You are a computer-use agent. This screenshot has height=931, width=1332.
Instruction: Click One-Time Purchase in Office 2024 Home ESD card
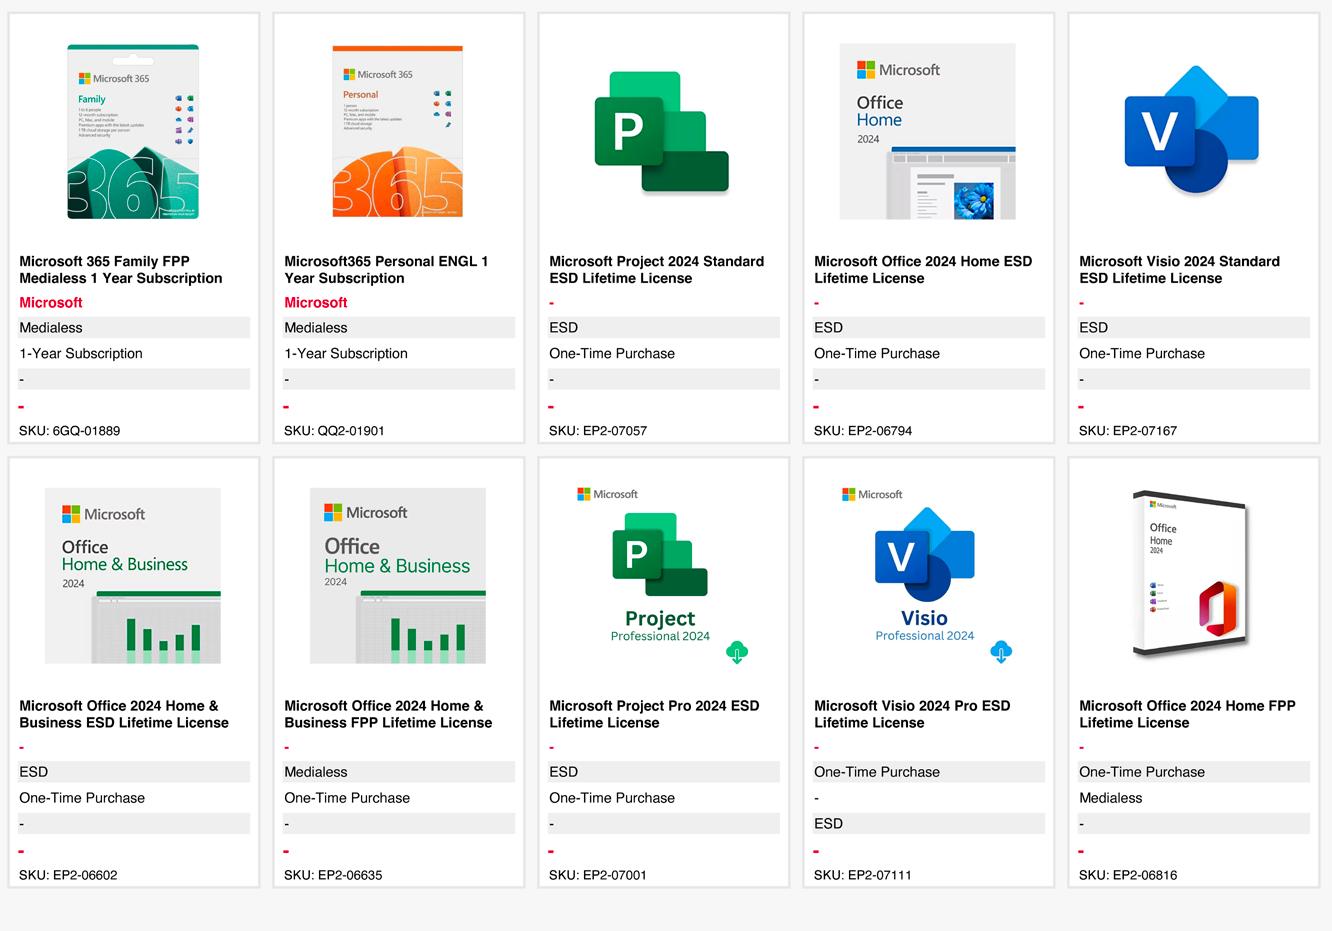tap(877, 354)
